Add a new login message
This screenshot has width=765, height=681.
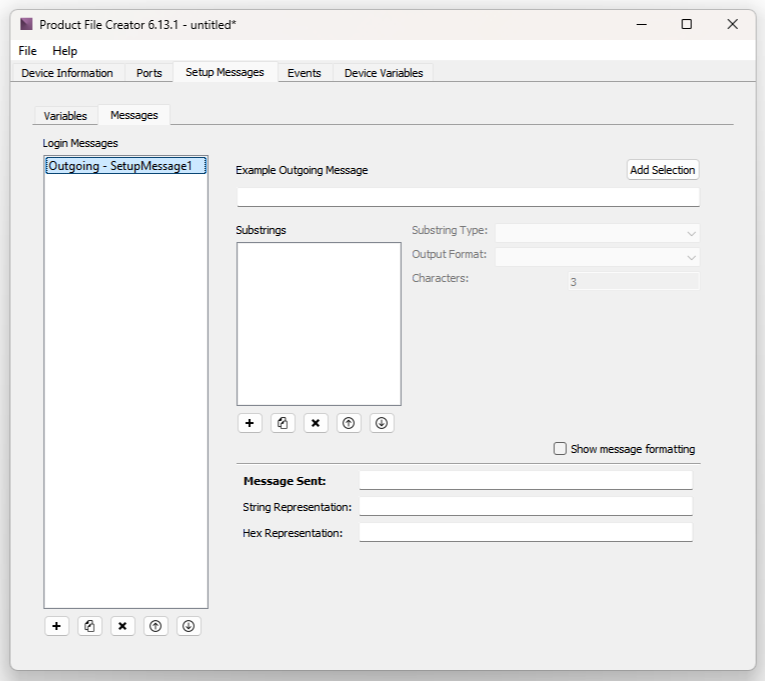(56, 626)
